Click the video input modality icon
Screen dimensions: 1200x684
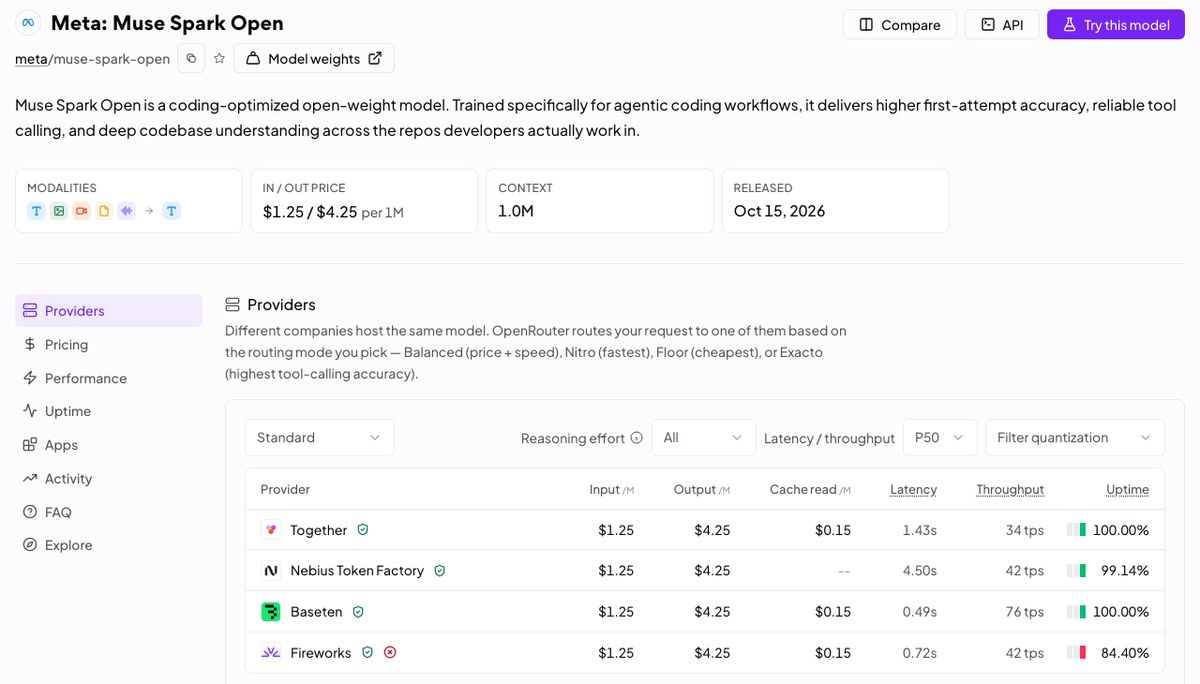tap(81, 211)
